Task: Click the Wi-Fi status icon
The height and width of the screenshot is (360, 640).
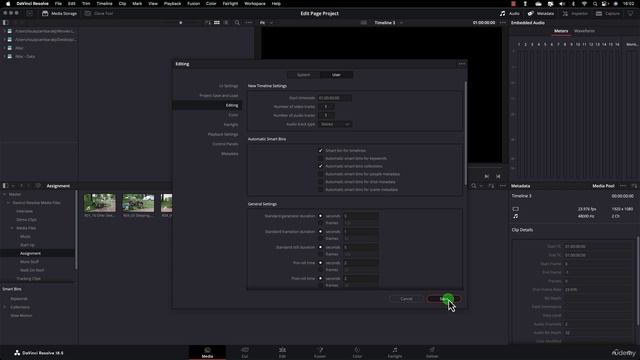Action: coord(584,4)
